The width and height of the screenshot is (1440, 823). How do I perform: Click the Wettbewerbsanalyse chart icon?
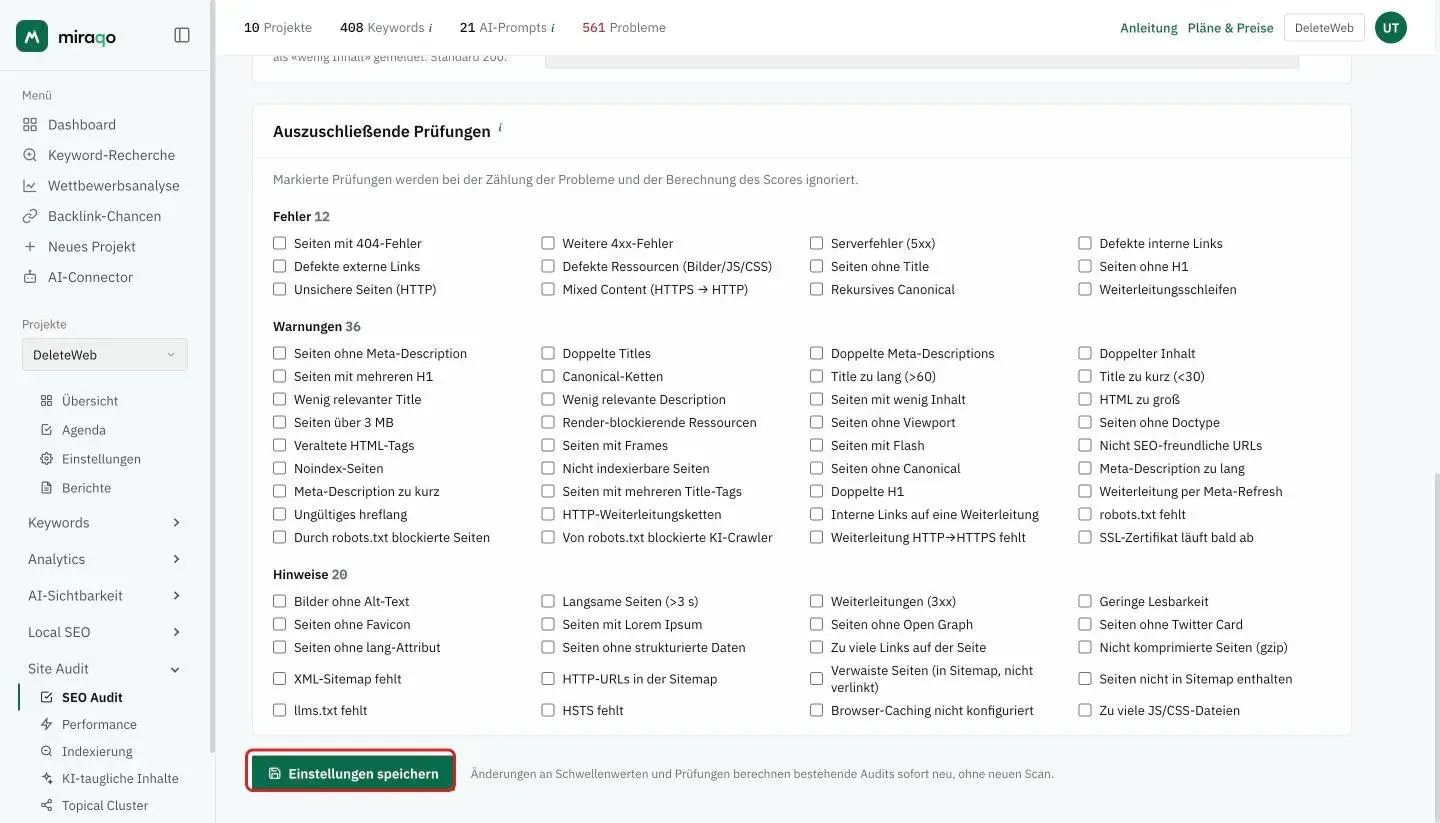tap(30, 186)
